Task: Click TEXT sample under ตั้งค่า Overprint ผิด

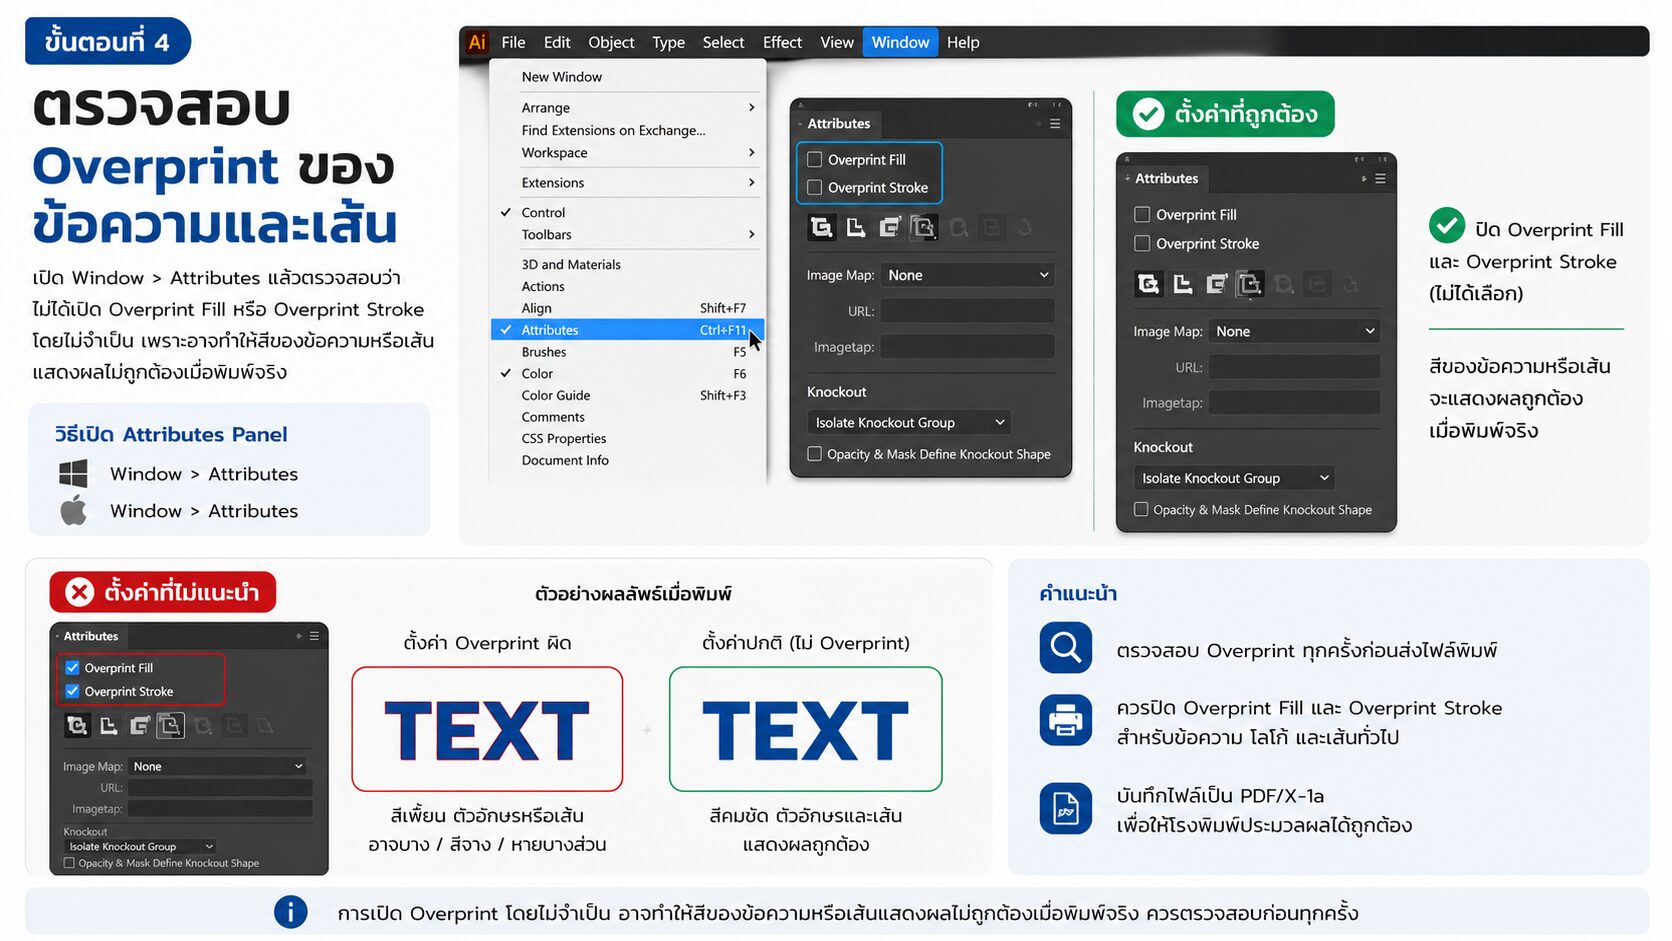Action: pos(487,730)
